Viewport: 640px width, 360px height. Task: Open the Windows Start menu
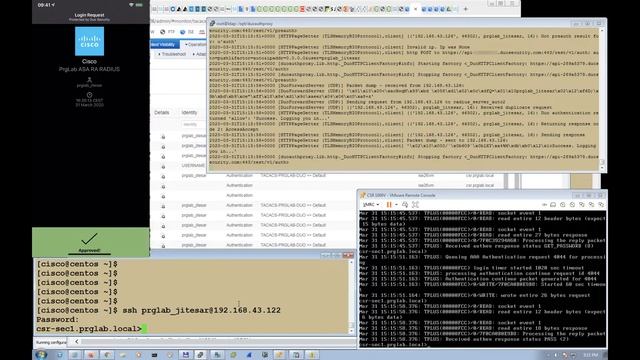(x=41, y=355)
